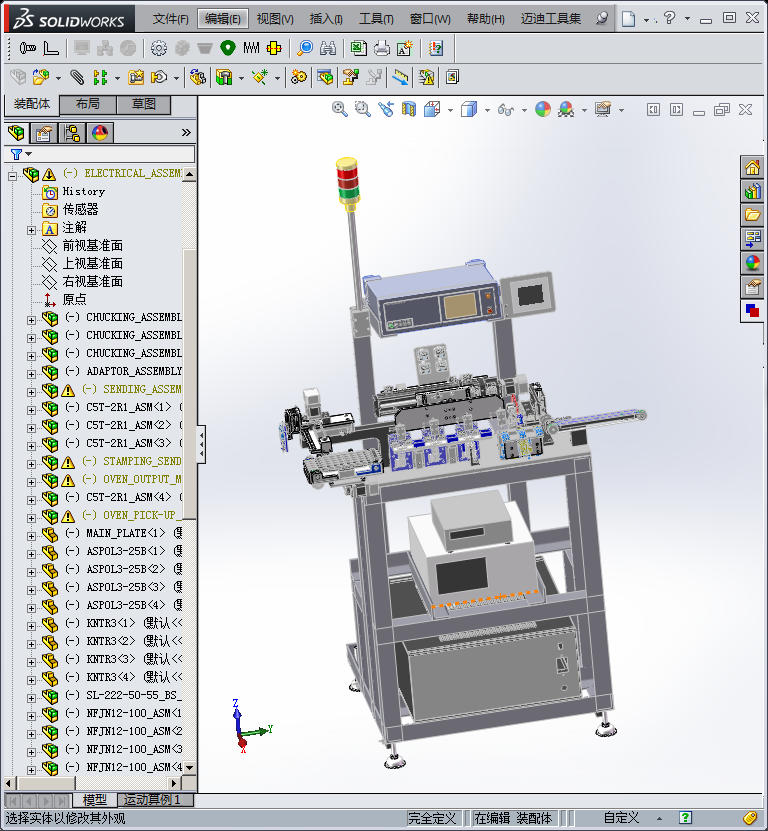Click the Assembly Features icon
Screen dimensions: 768x831
tap(224, 77)
